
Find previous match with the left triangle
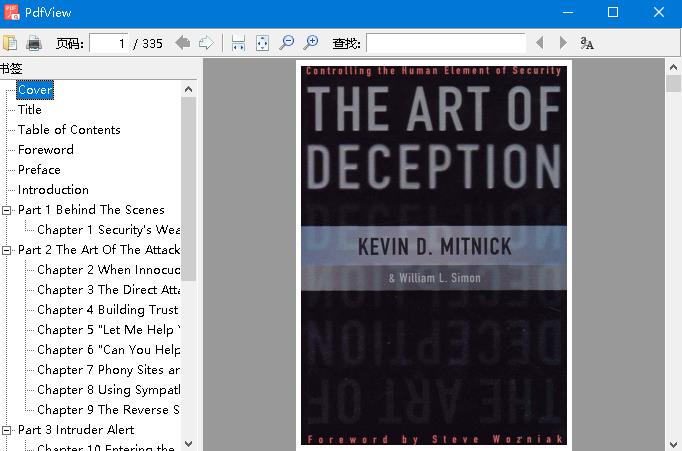click(x=540, y=43)
